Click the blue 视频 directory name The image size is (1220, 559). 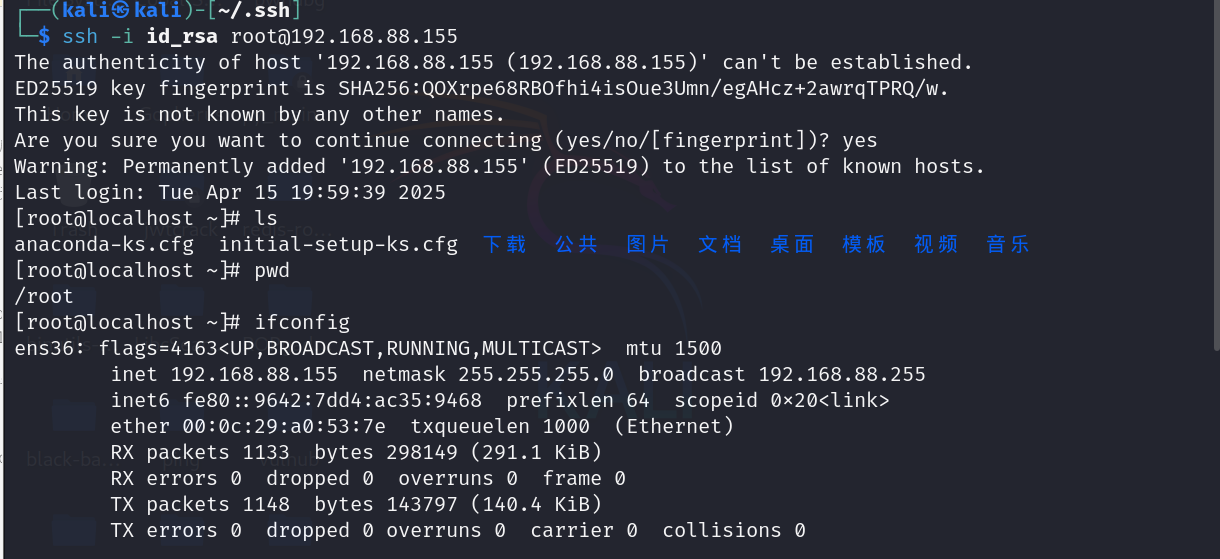click(x=937, y=244)
